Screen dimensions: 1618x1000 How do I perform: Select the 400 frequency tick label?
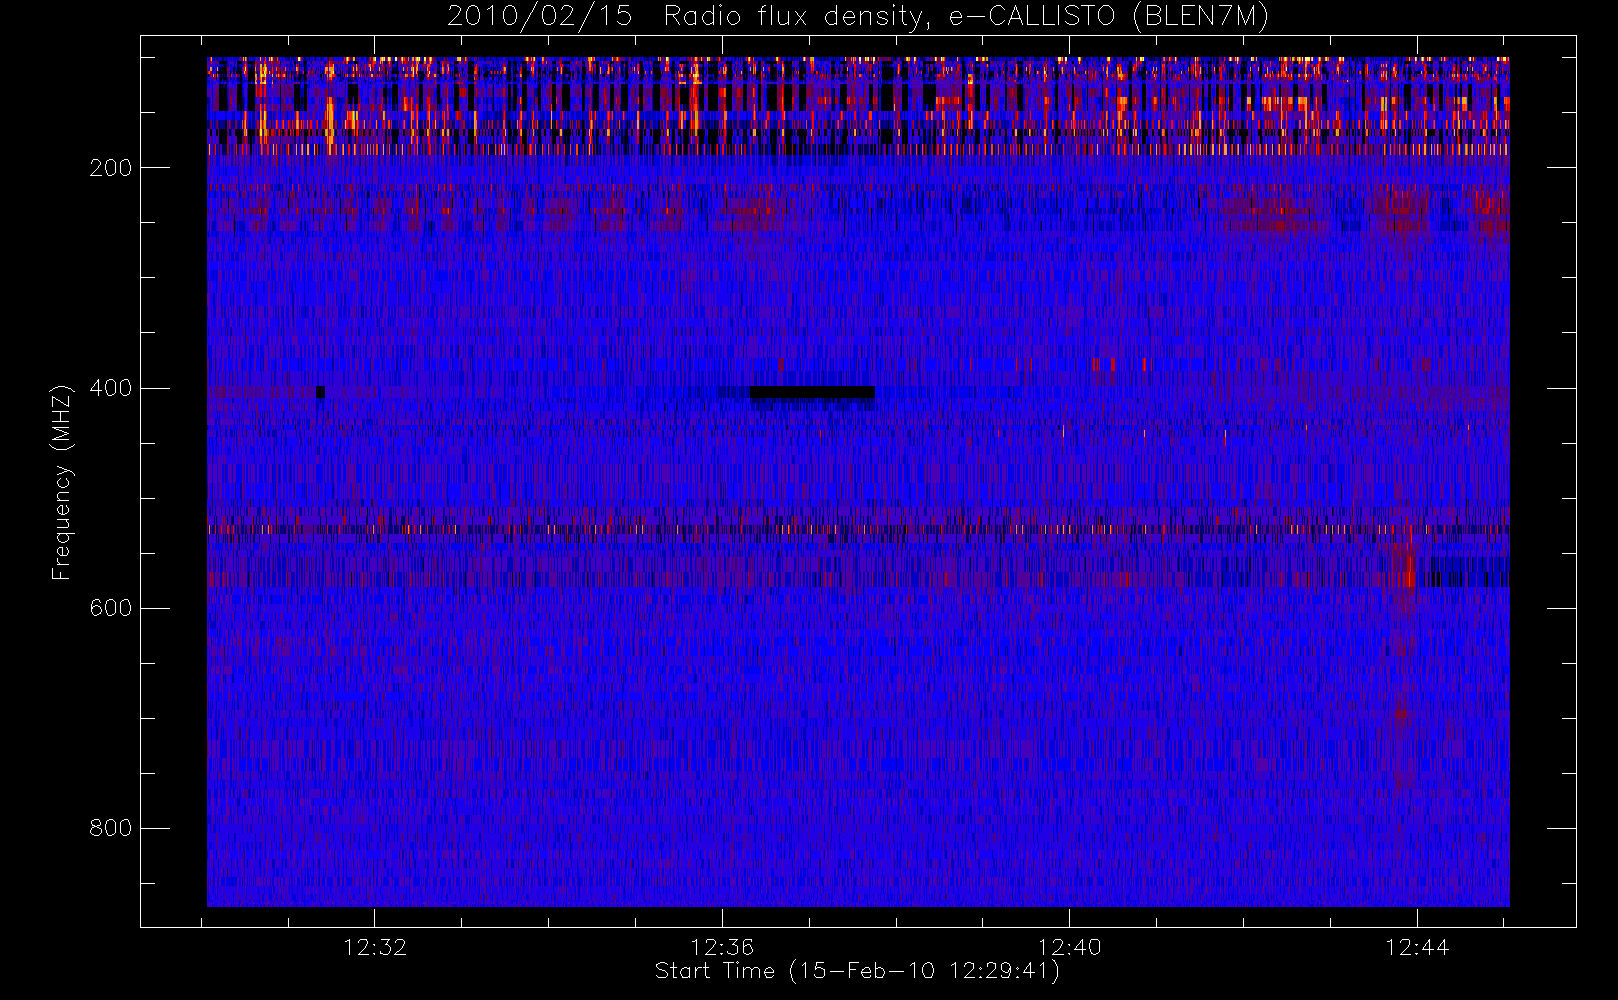110,388
